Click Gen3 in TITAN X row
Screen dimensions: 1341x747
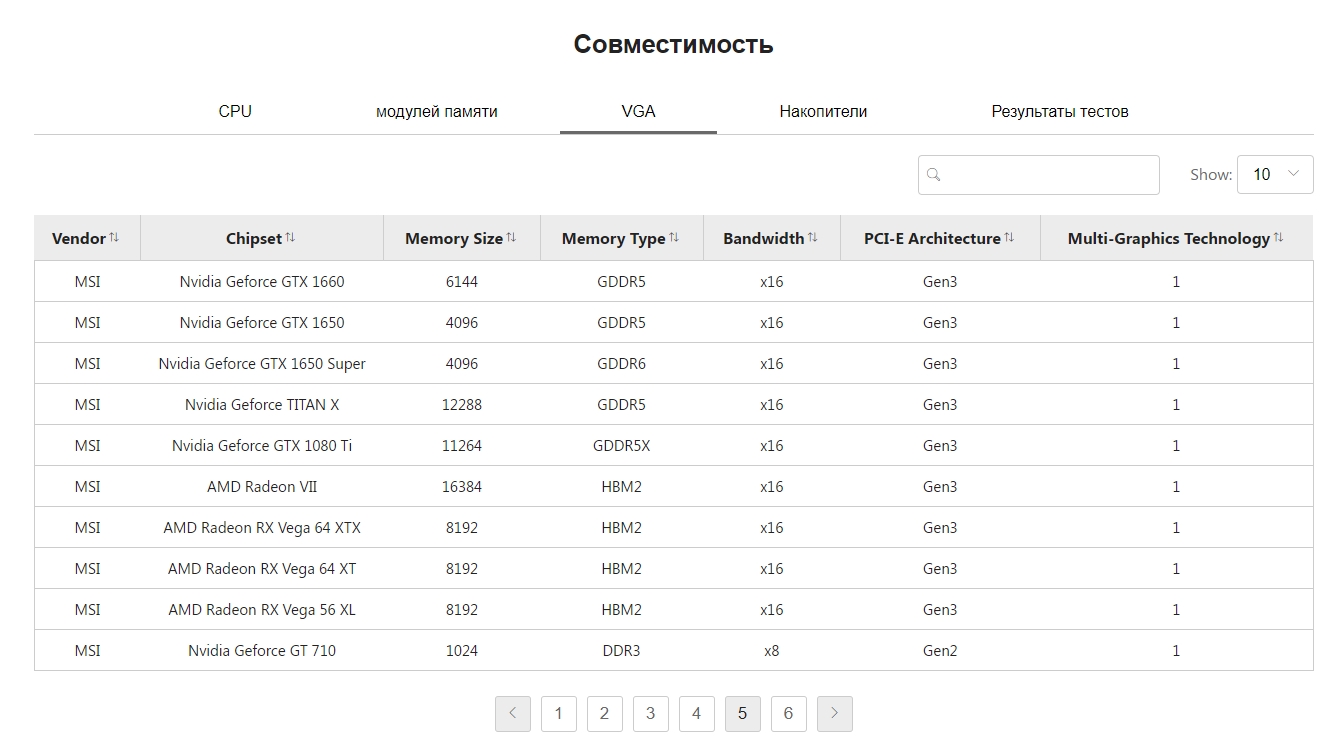pos(940,405)
